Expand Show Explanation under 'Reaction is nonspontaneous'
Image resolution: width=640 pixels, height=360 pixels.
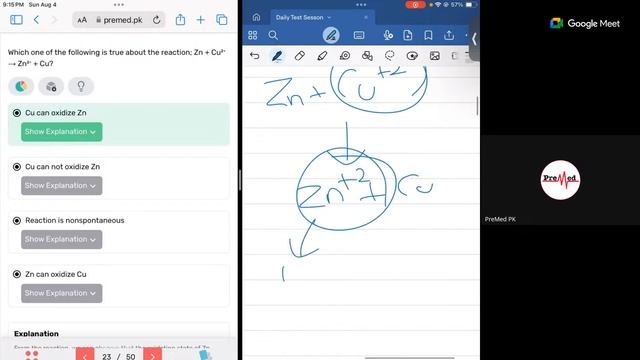(62, 240)
